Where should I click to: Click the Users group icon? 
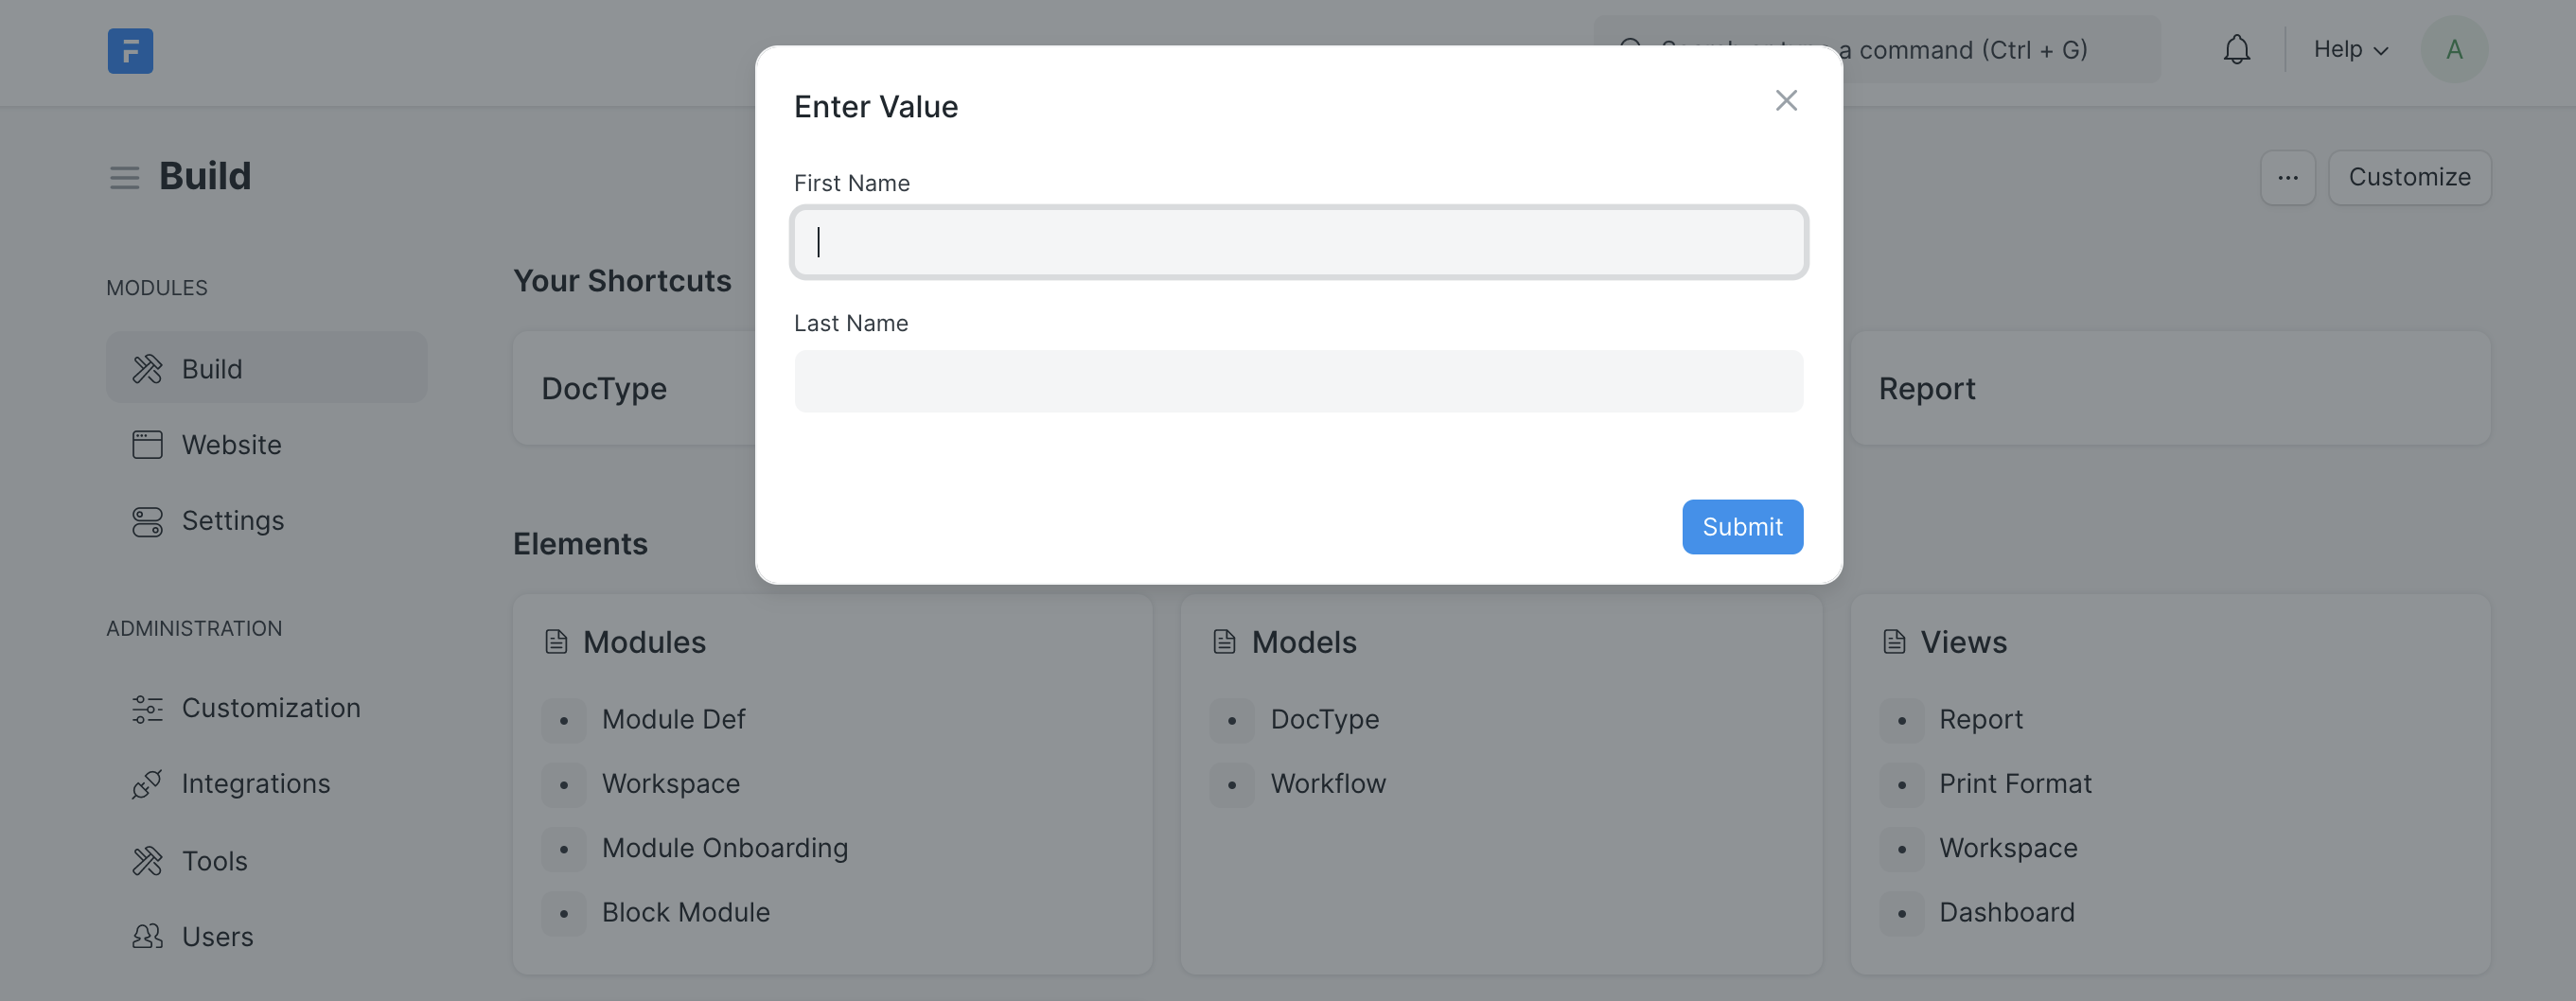tap(147, 937)
